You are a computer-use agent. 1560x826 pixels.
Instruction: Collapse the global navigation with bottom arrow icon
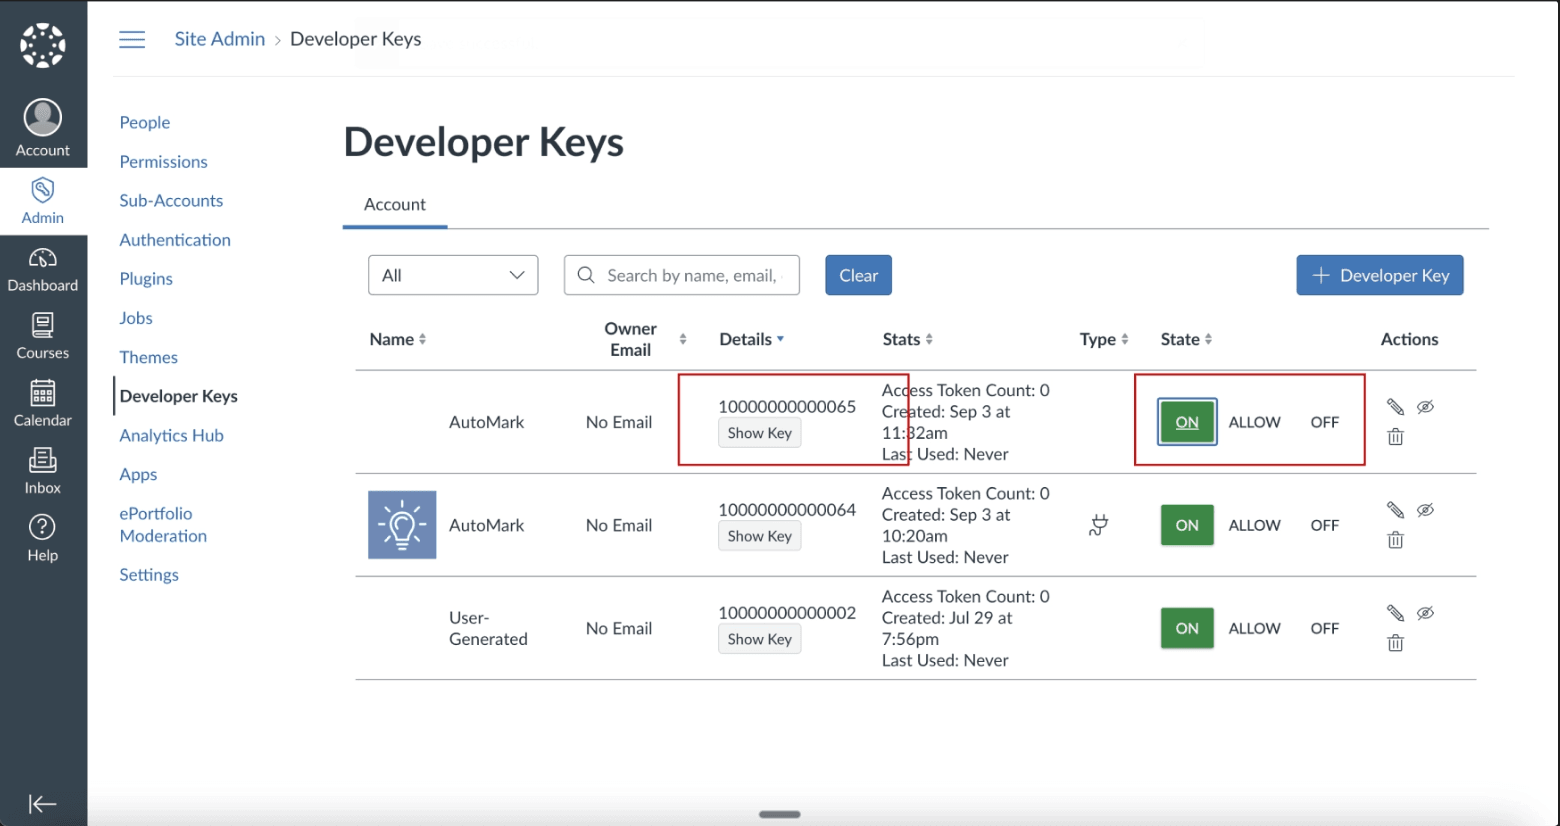[43, 803]
